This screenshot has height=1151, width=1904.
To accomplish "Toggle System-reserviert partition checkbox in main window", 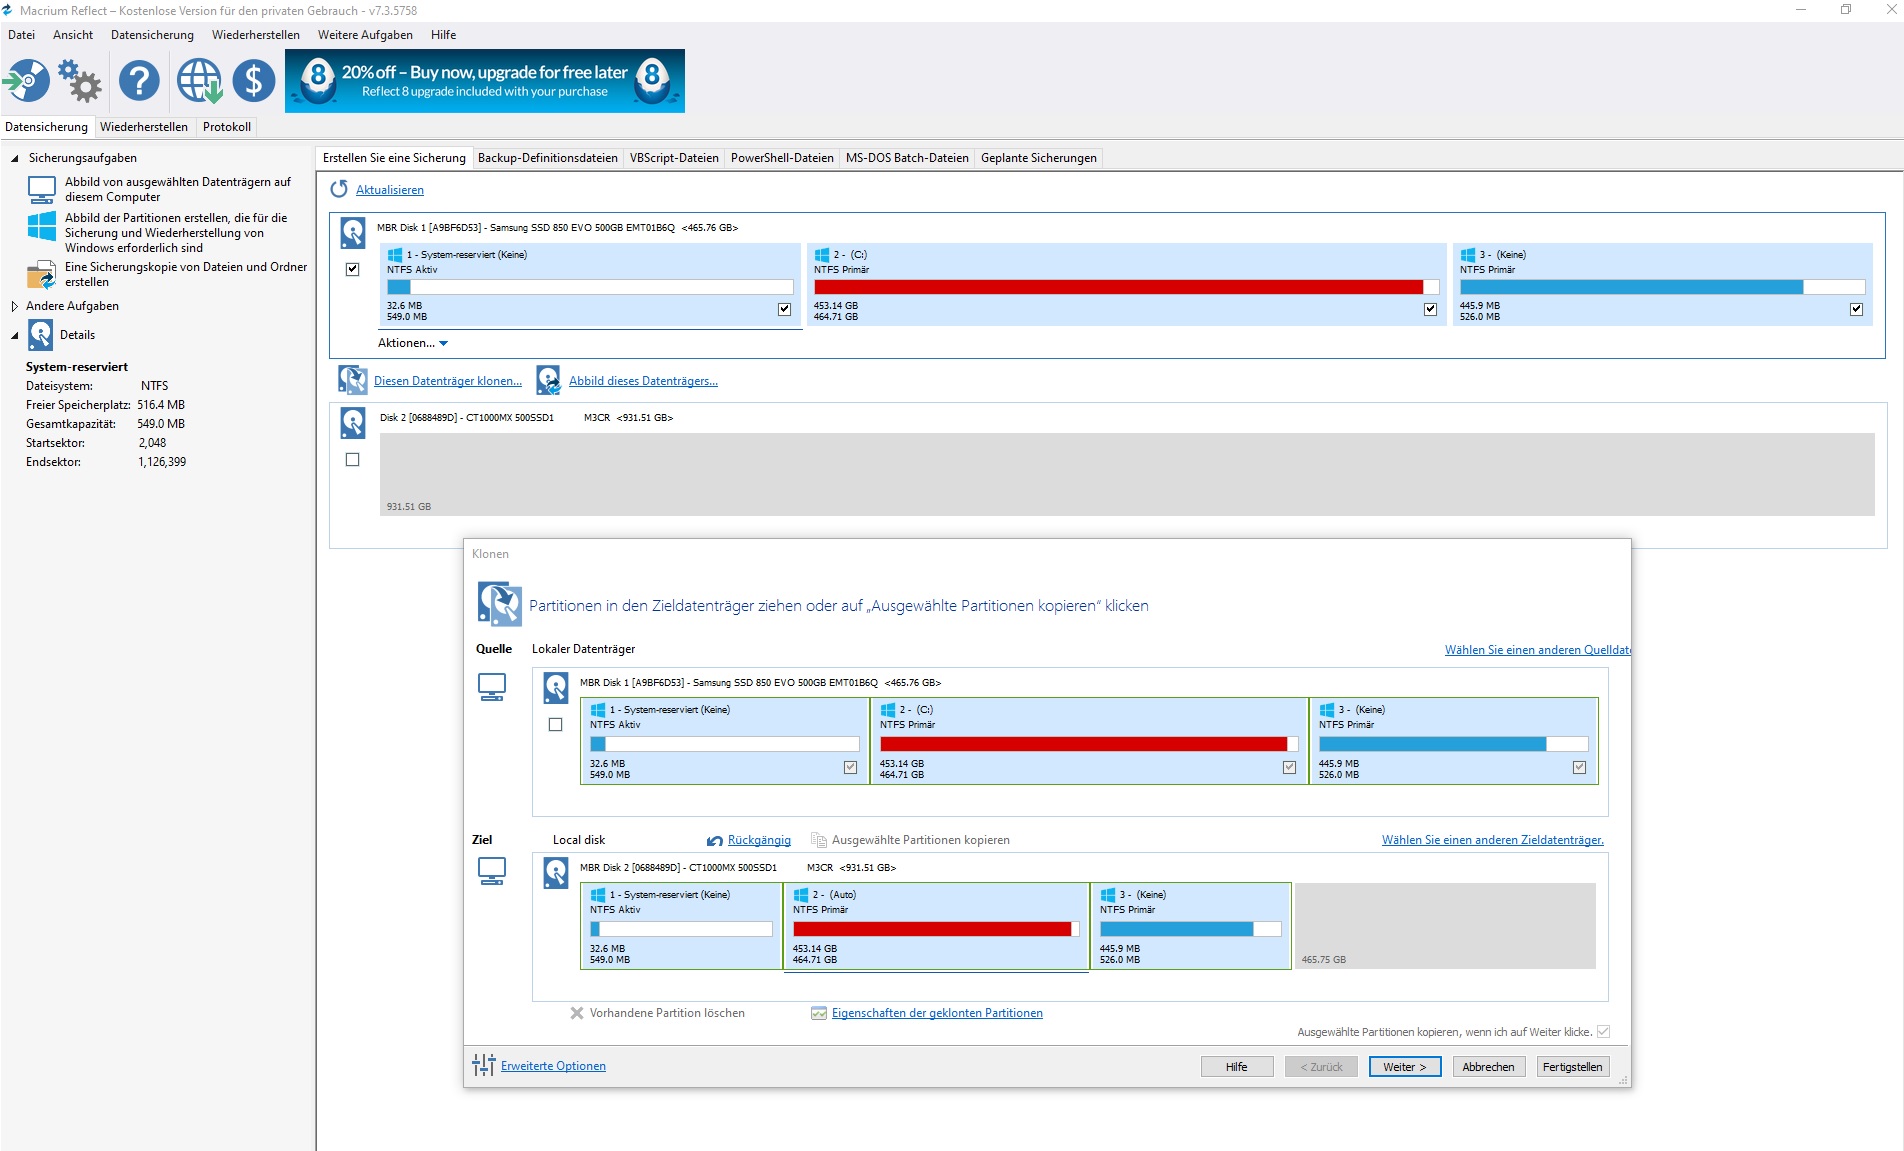I will point(784,309).
